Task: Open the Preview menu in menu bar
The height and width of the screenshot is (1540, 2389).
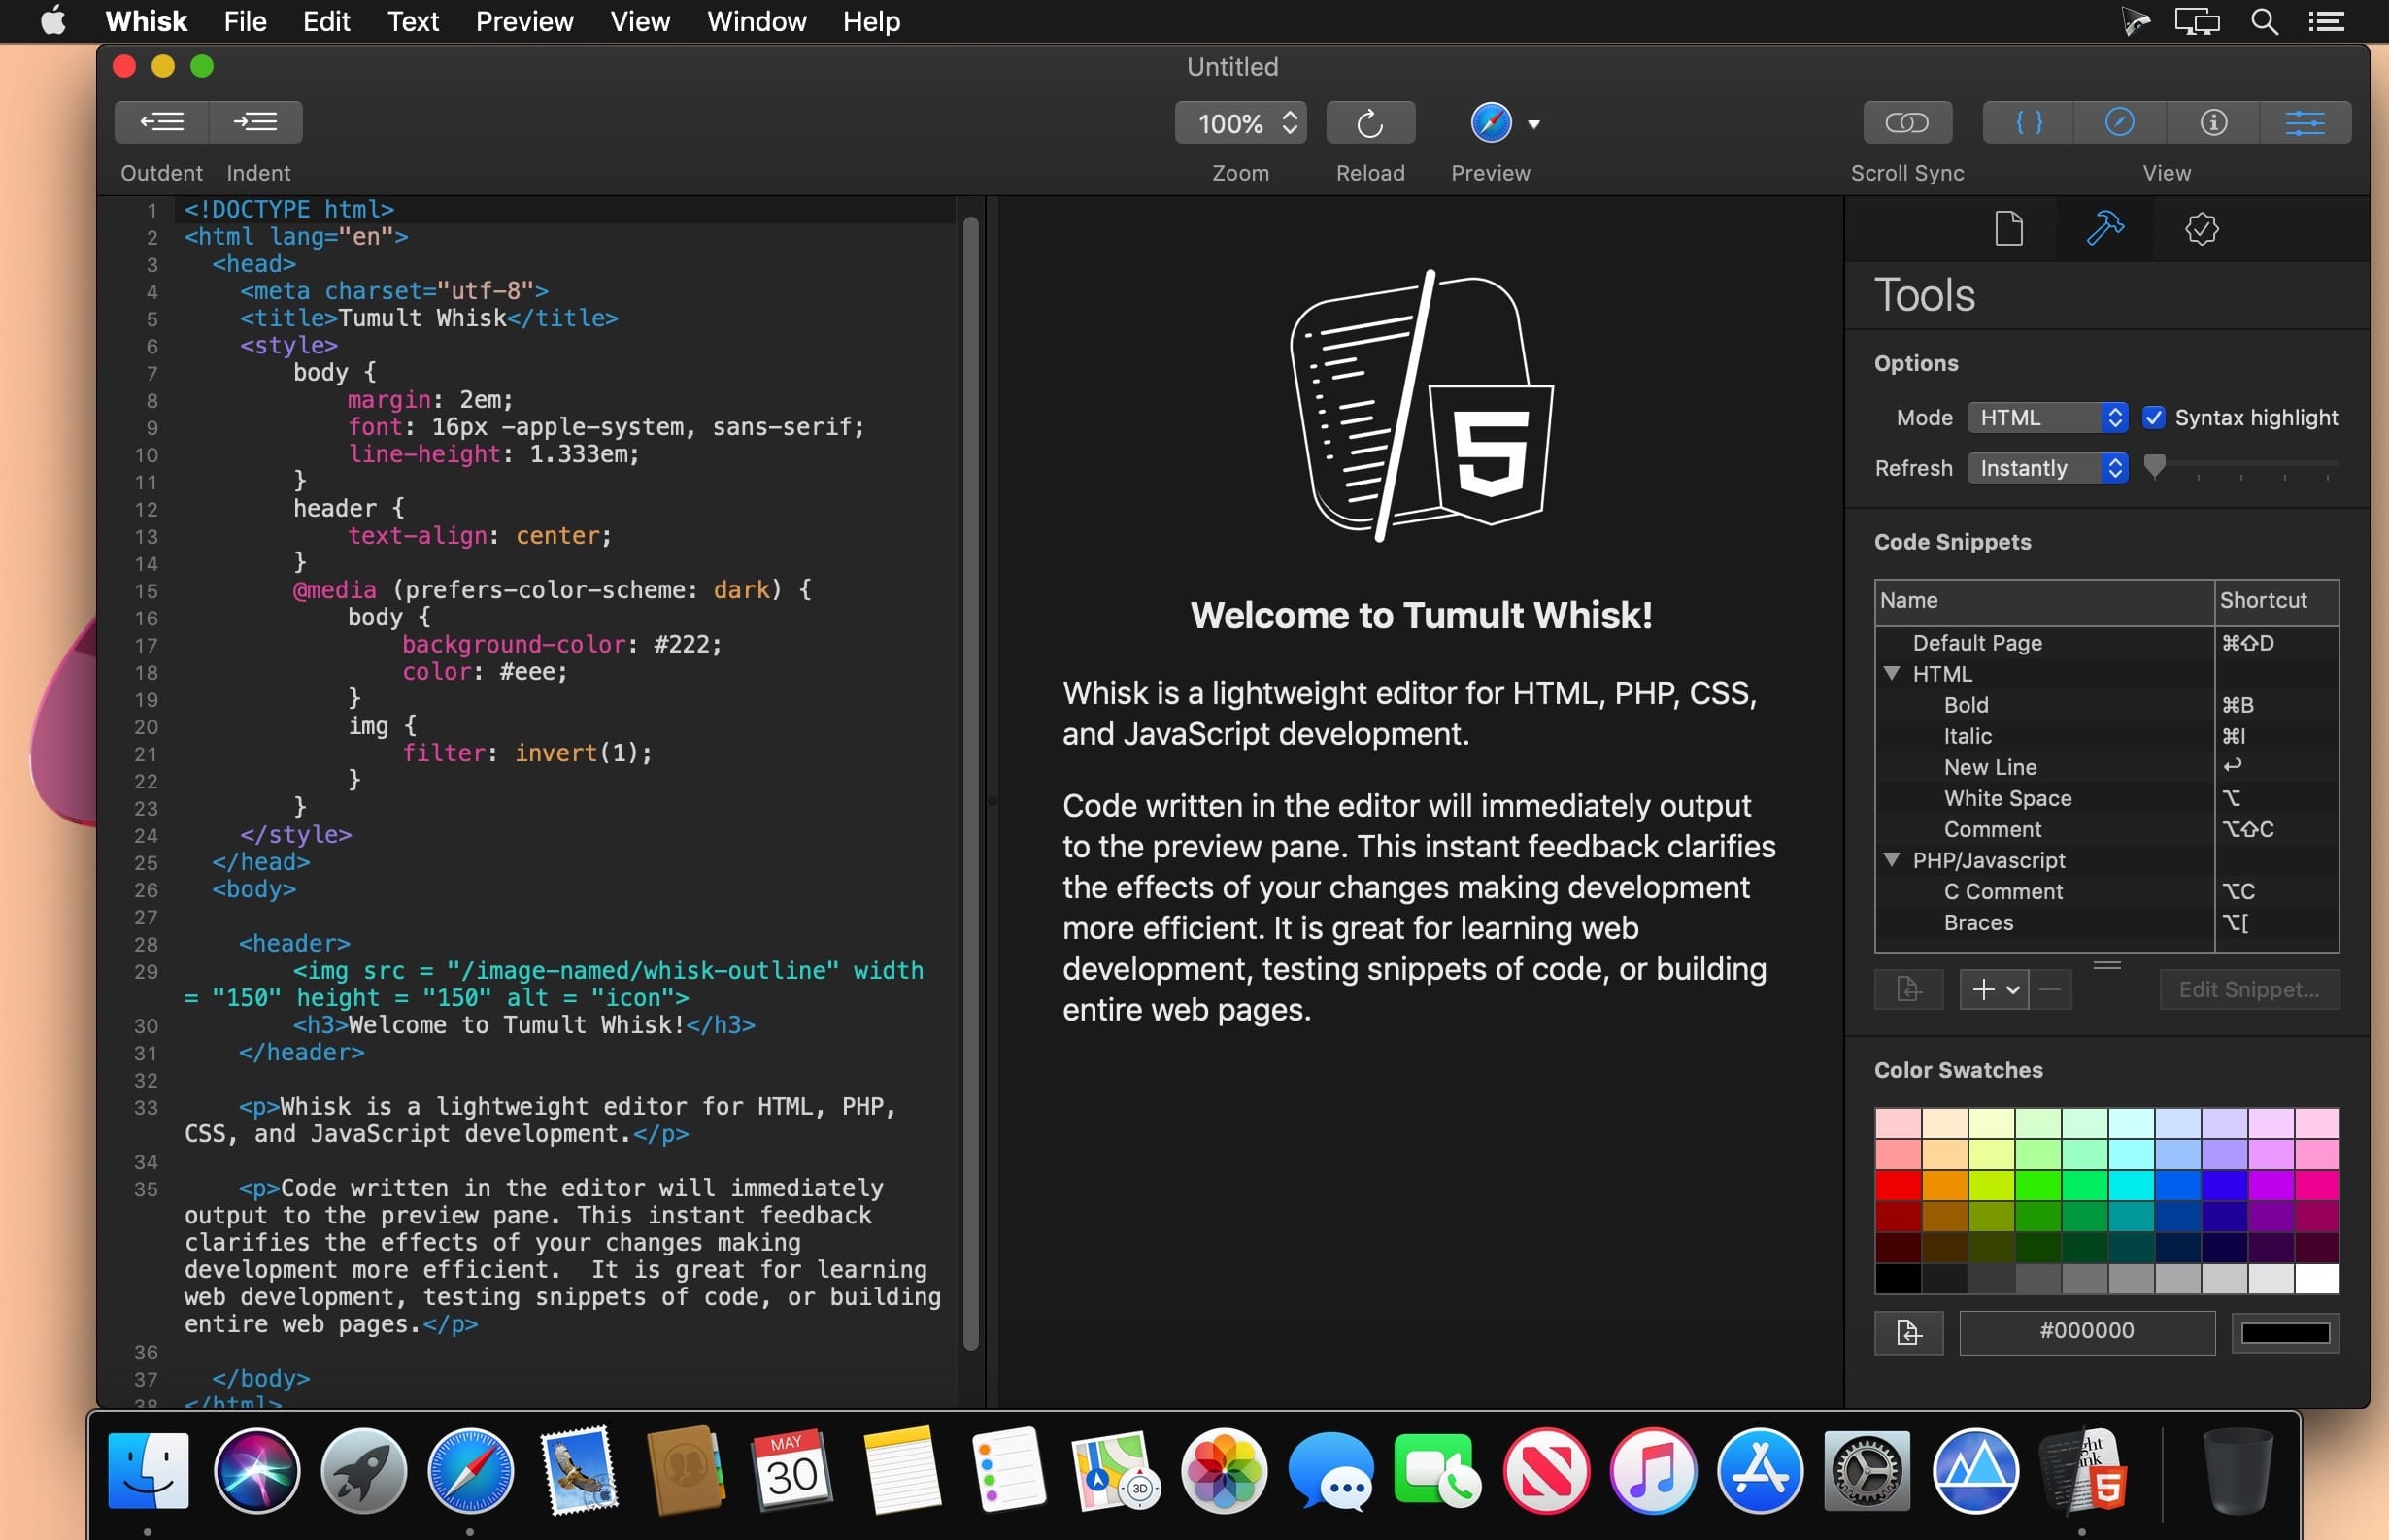Action: (524, 21)
